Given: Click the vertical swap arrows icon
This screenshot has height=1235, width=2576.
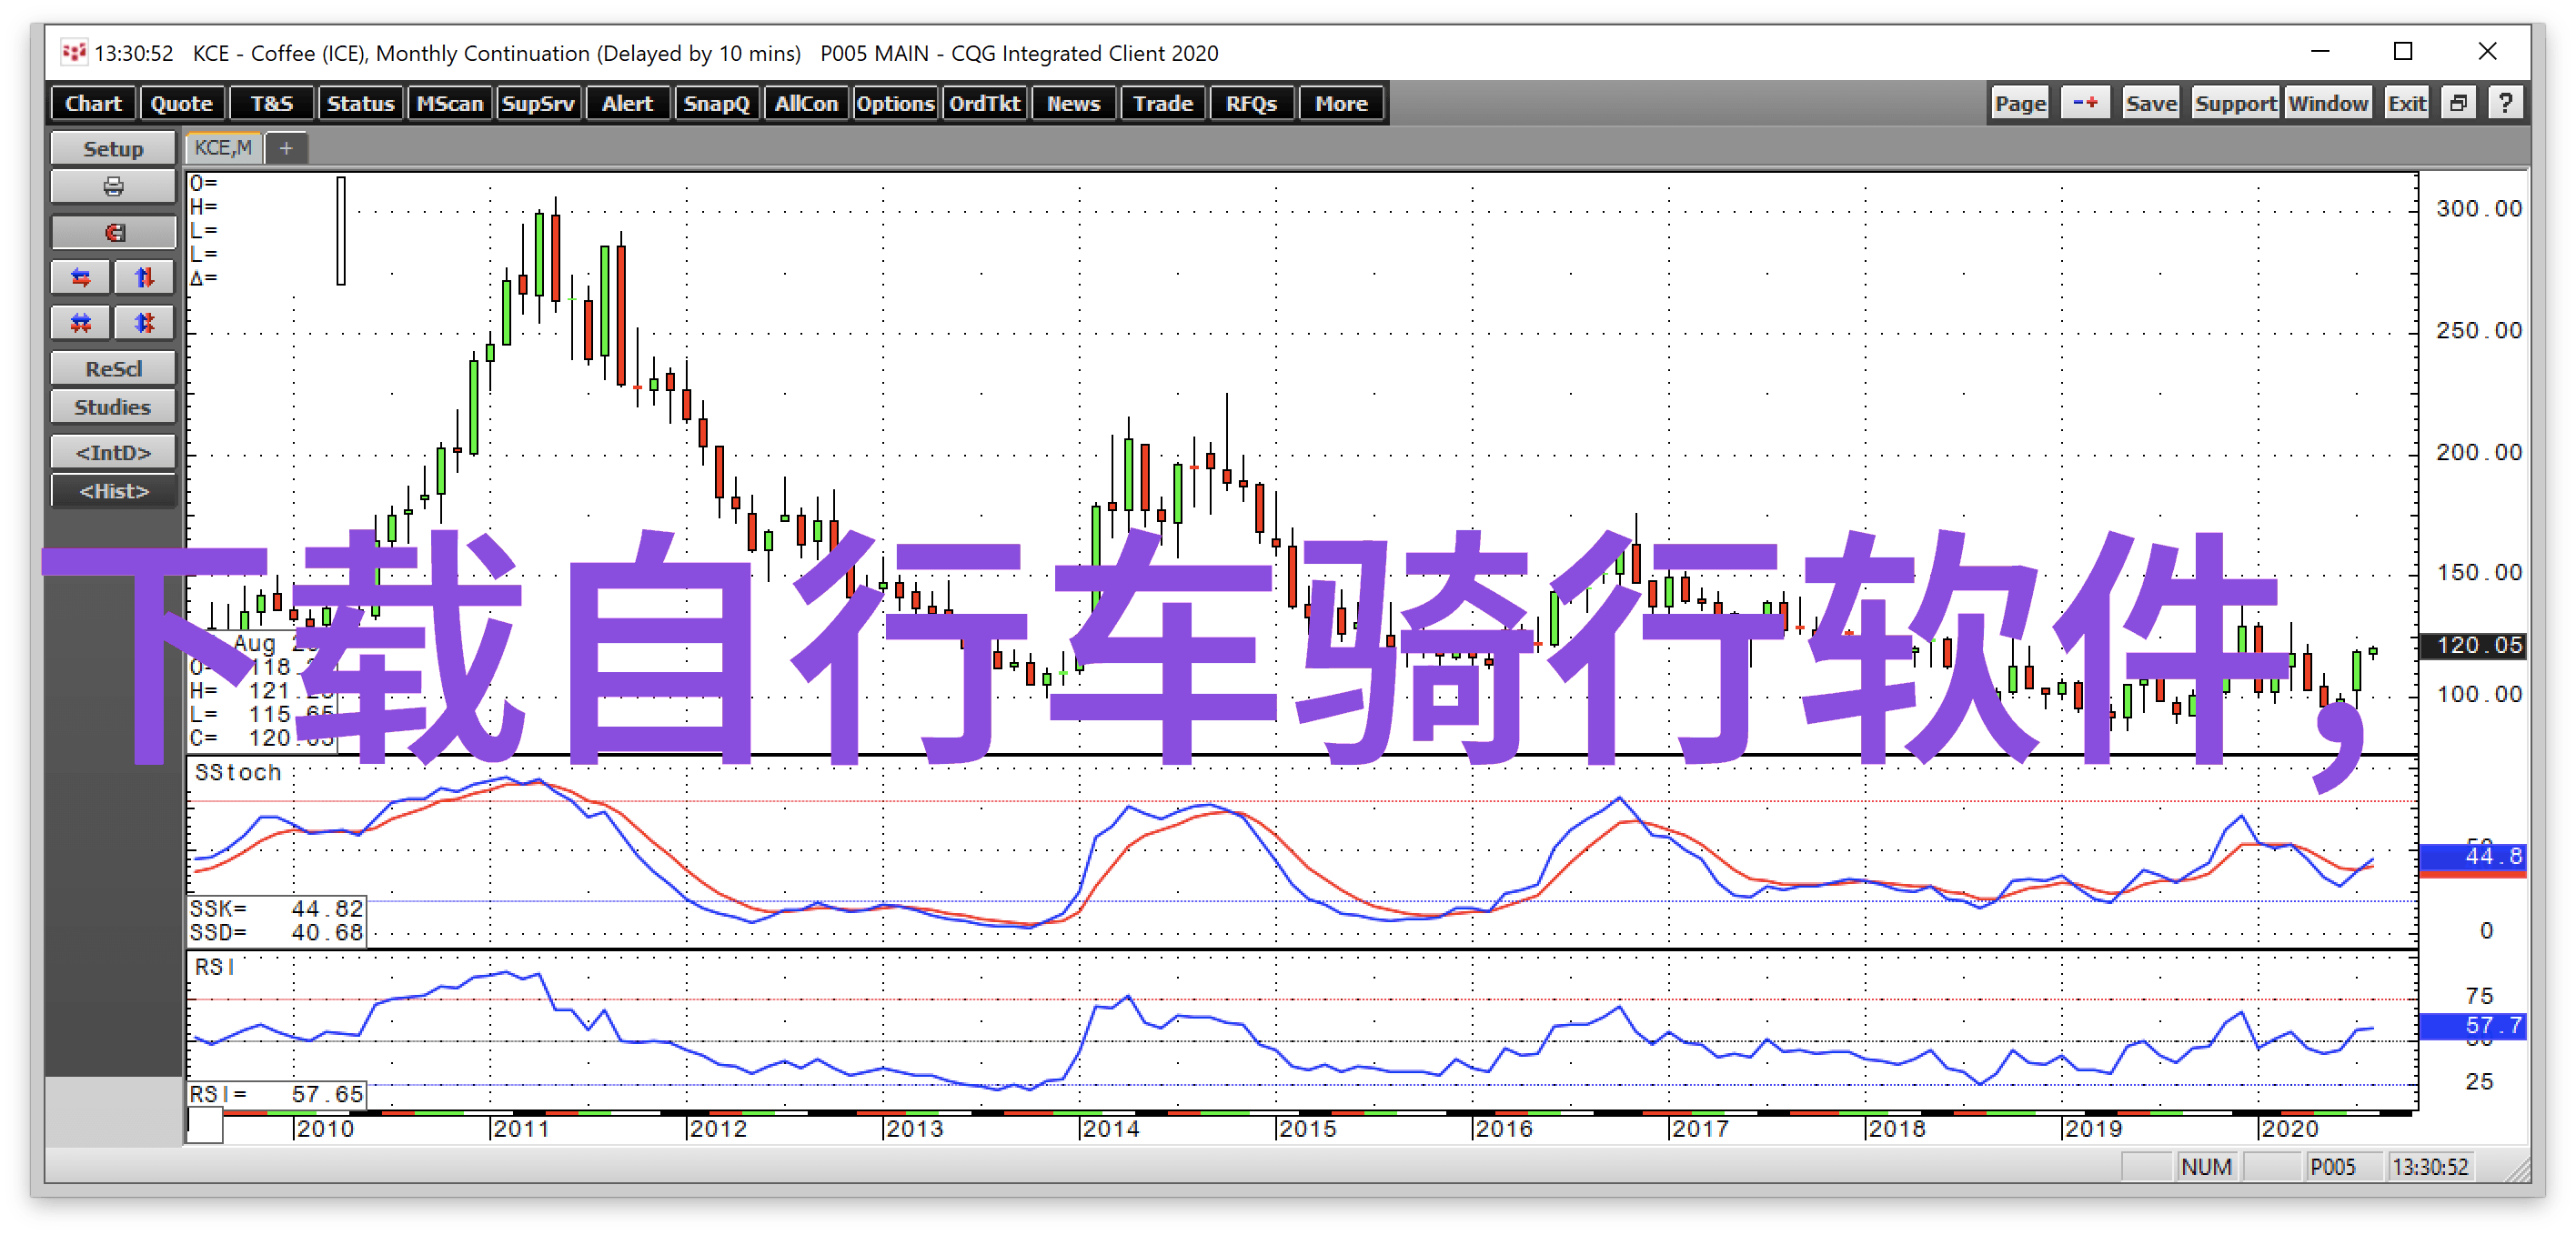Looking at the screenshot, I should coord(145,277).
